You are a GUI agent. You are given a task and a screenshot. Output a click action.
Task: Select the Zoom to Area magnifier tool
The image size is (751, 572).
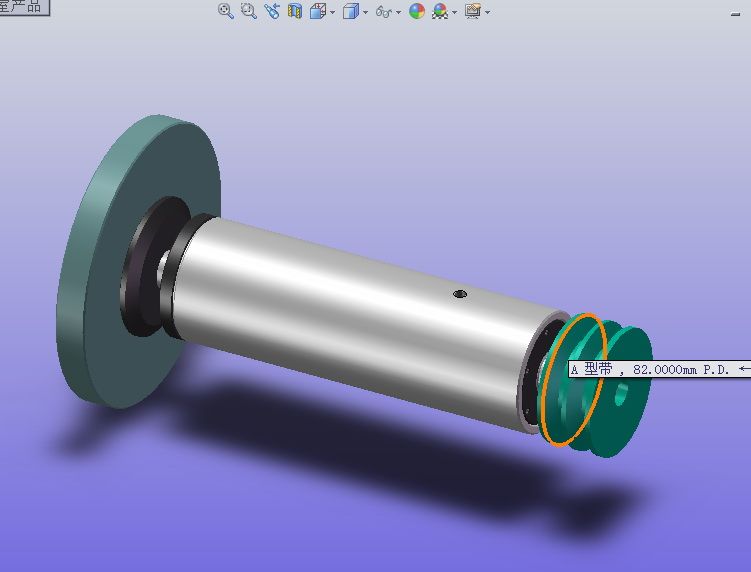(248, 11)
